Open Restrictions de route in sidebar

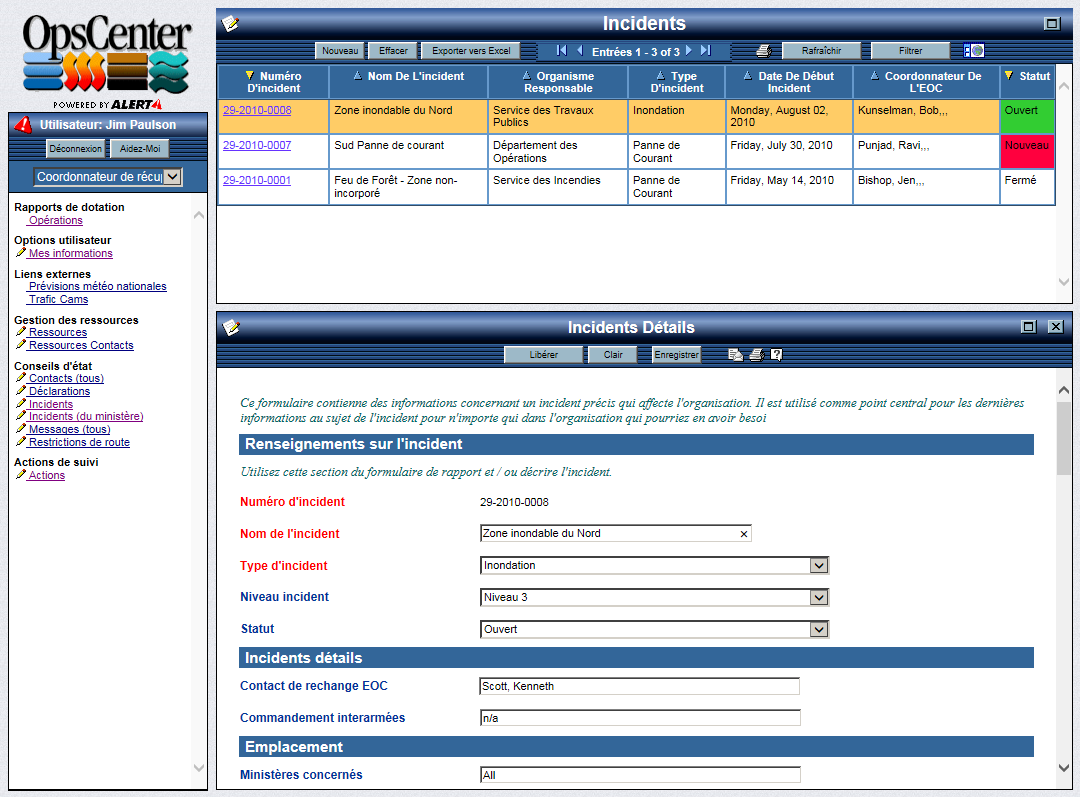(79, 443)
